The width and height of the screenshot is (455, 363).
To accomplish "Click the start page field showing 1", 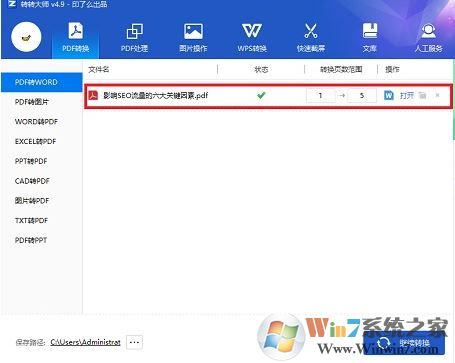I will pos(320,96).
